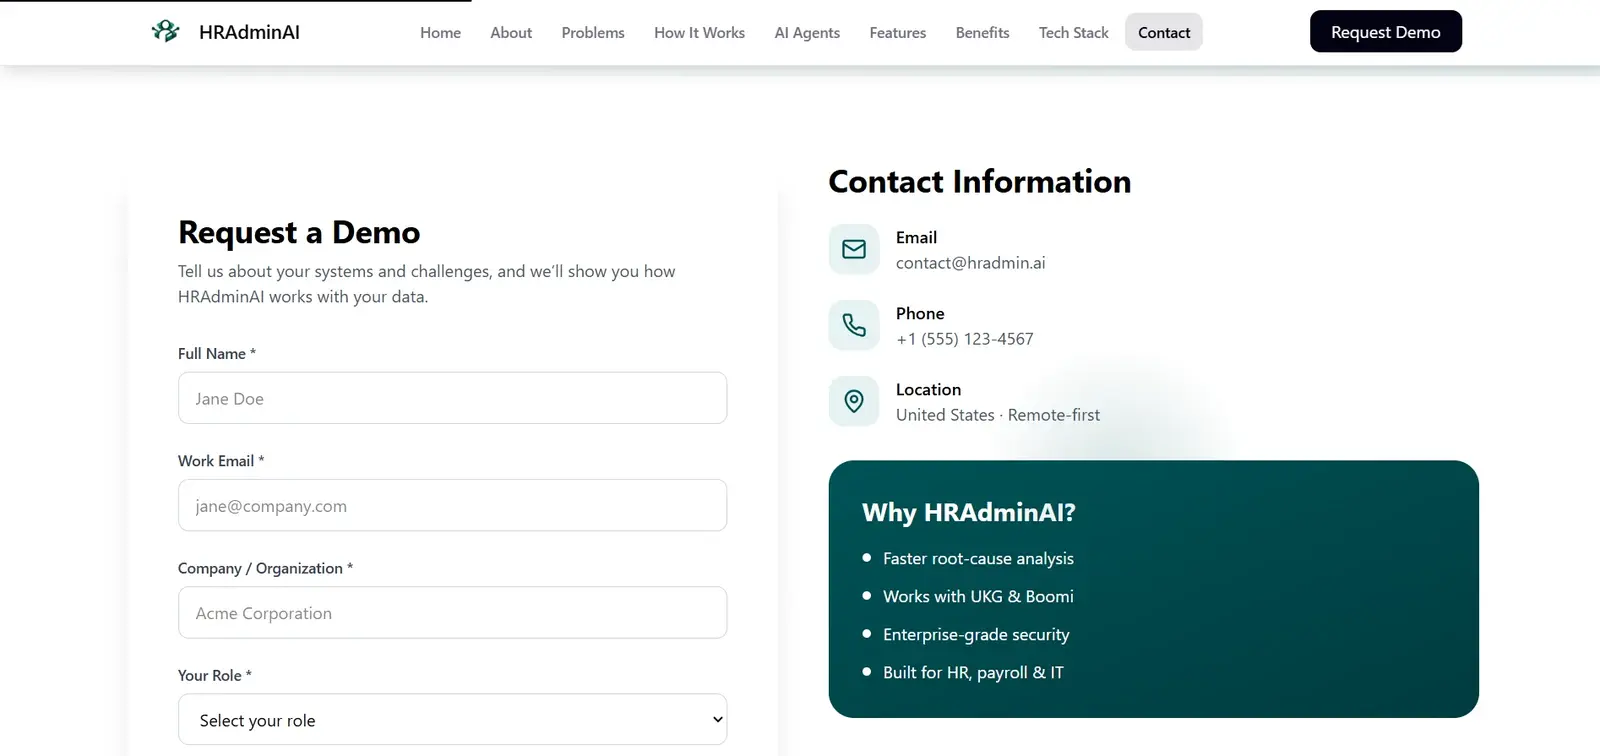Click the HRAdminAI logo icon
1600x756 pixels.
pyautogui.click(x=165, y=32)
